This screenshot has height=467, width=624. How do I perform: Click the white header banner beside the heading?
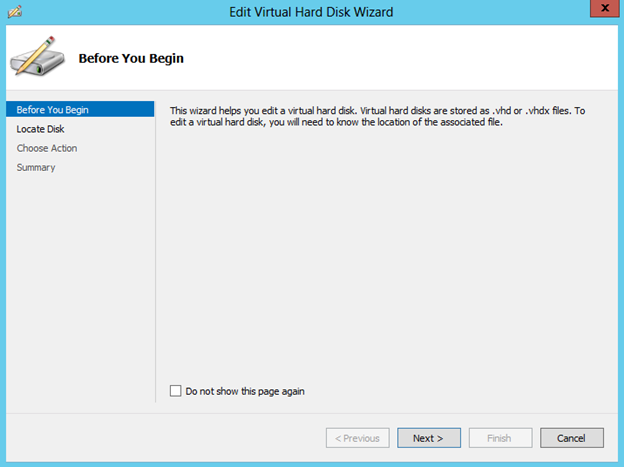[x=398, y=58]
